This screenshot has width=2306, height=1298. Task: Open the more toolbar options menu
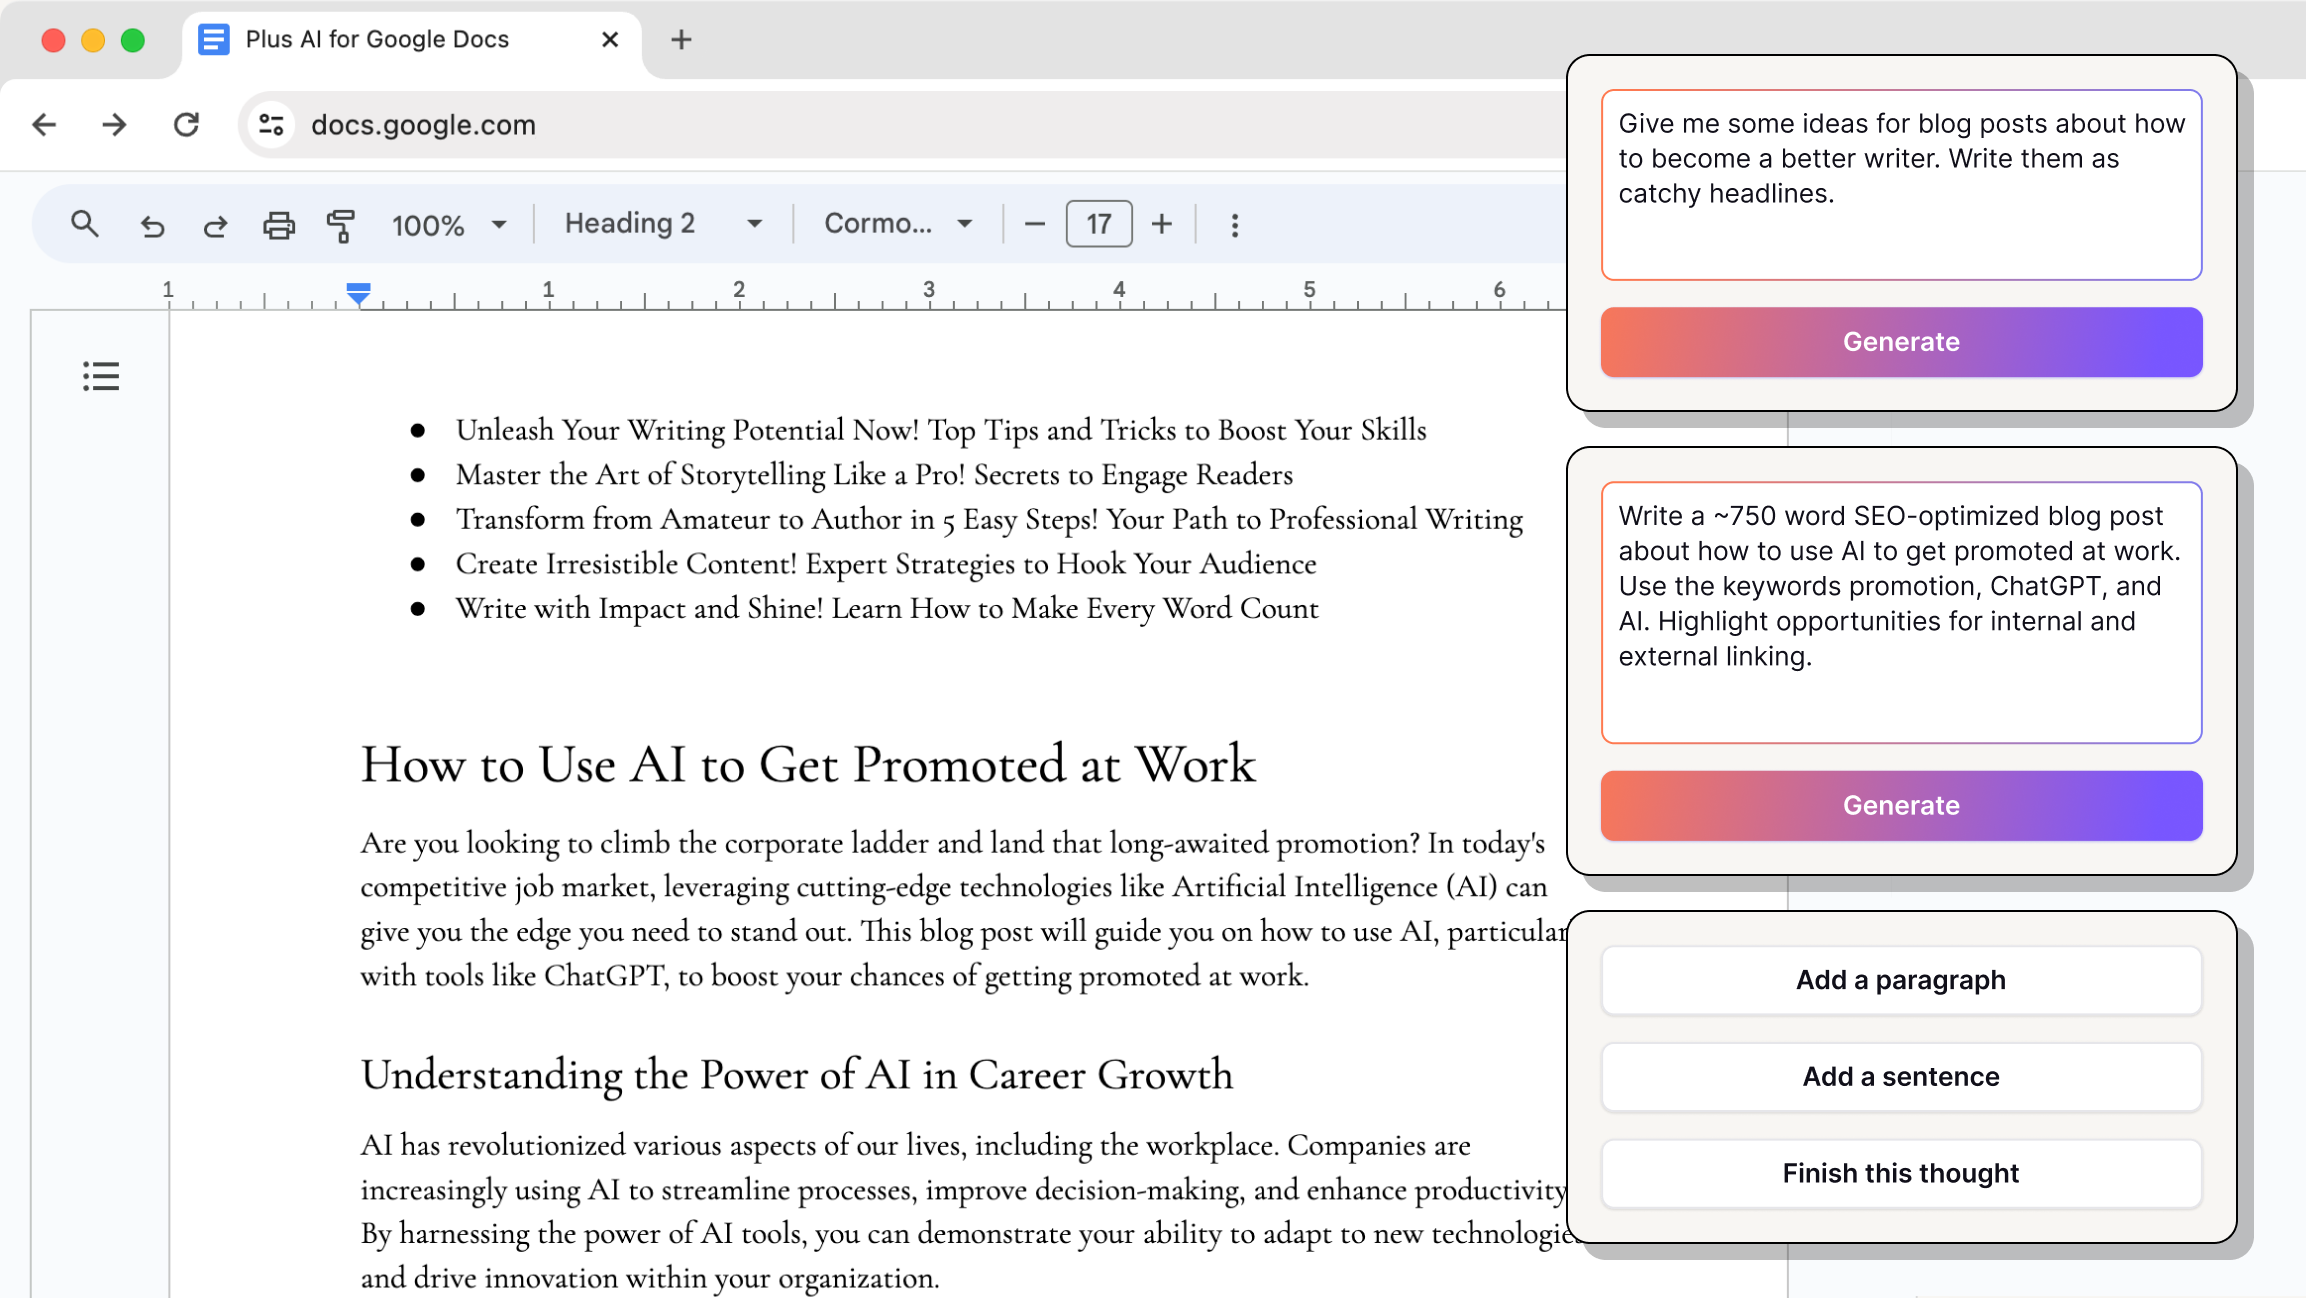click(1236, 224)
